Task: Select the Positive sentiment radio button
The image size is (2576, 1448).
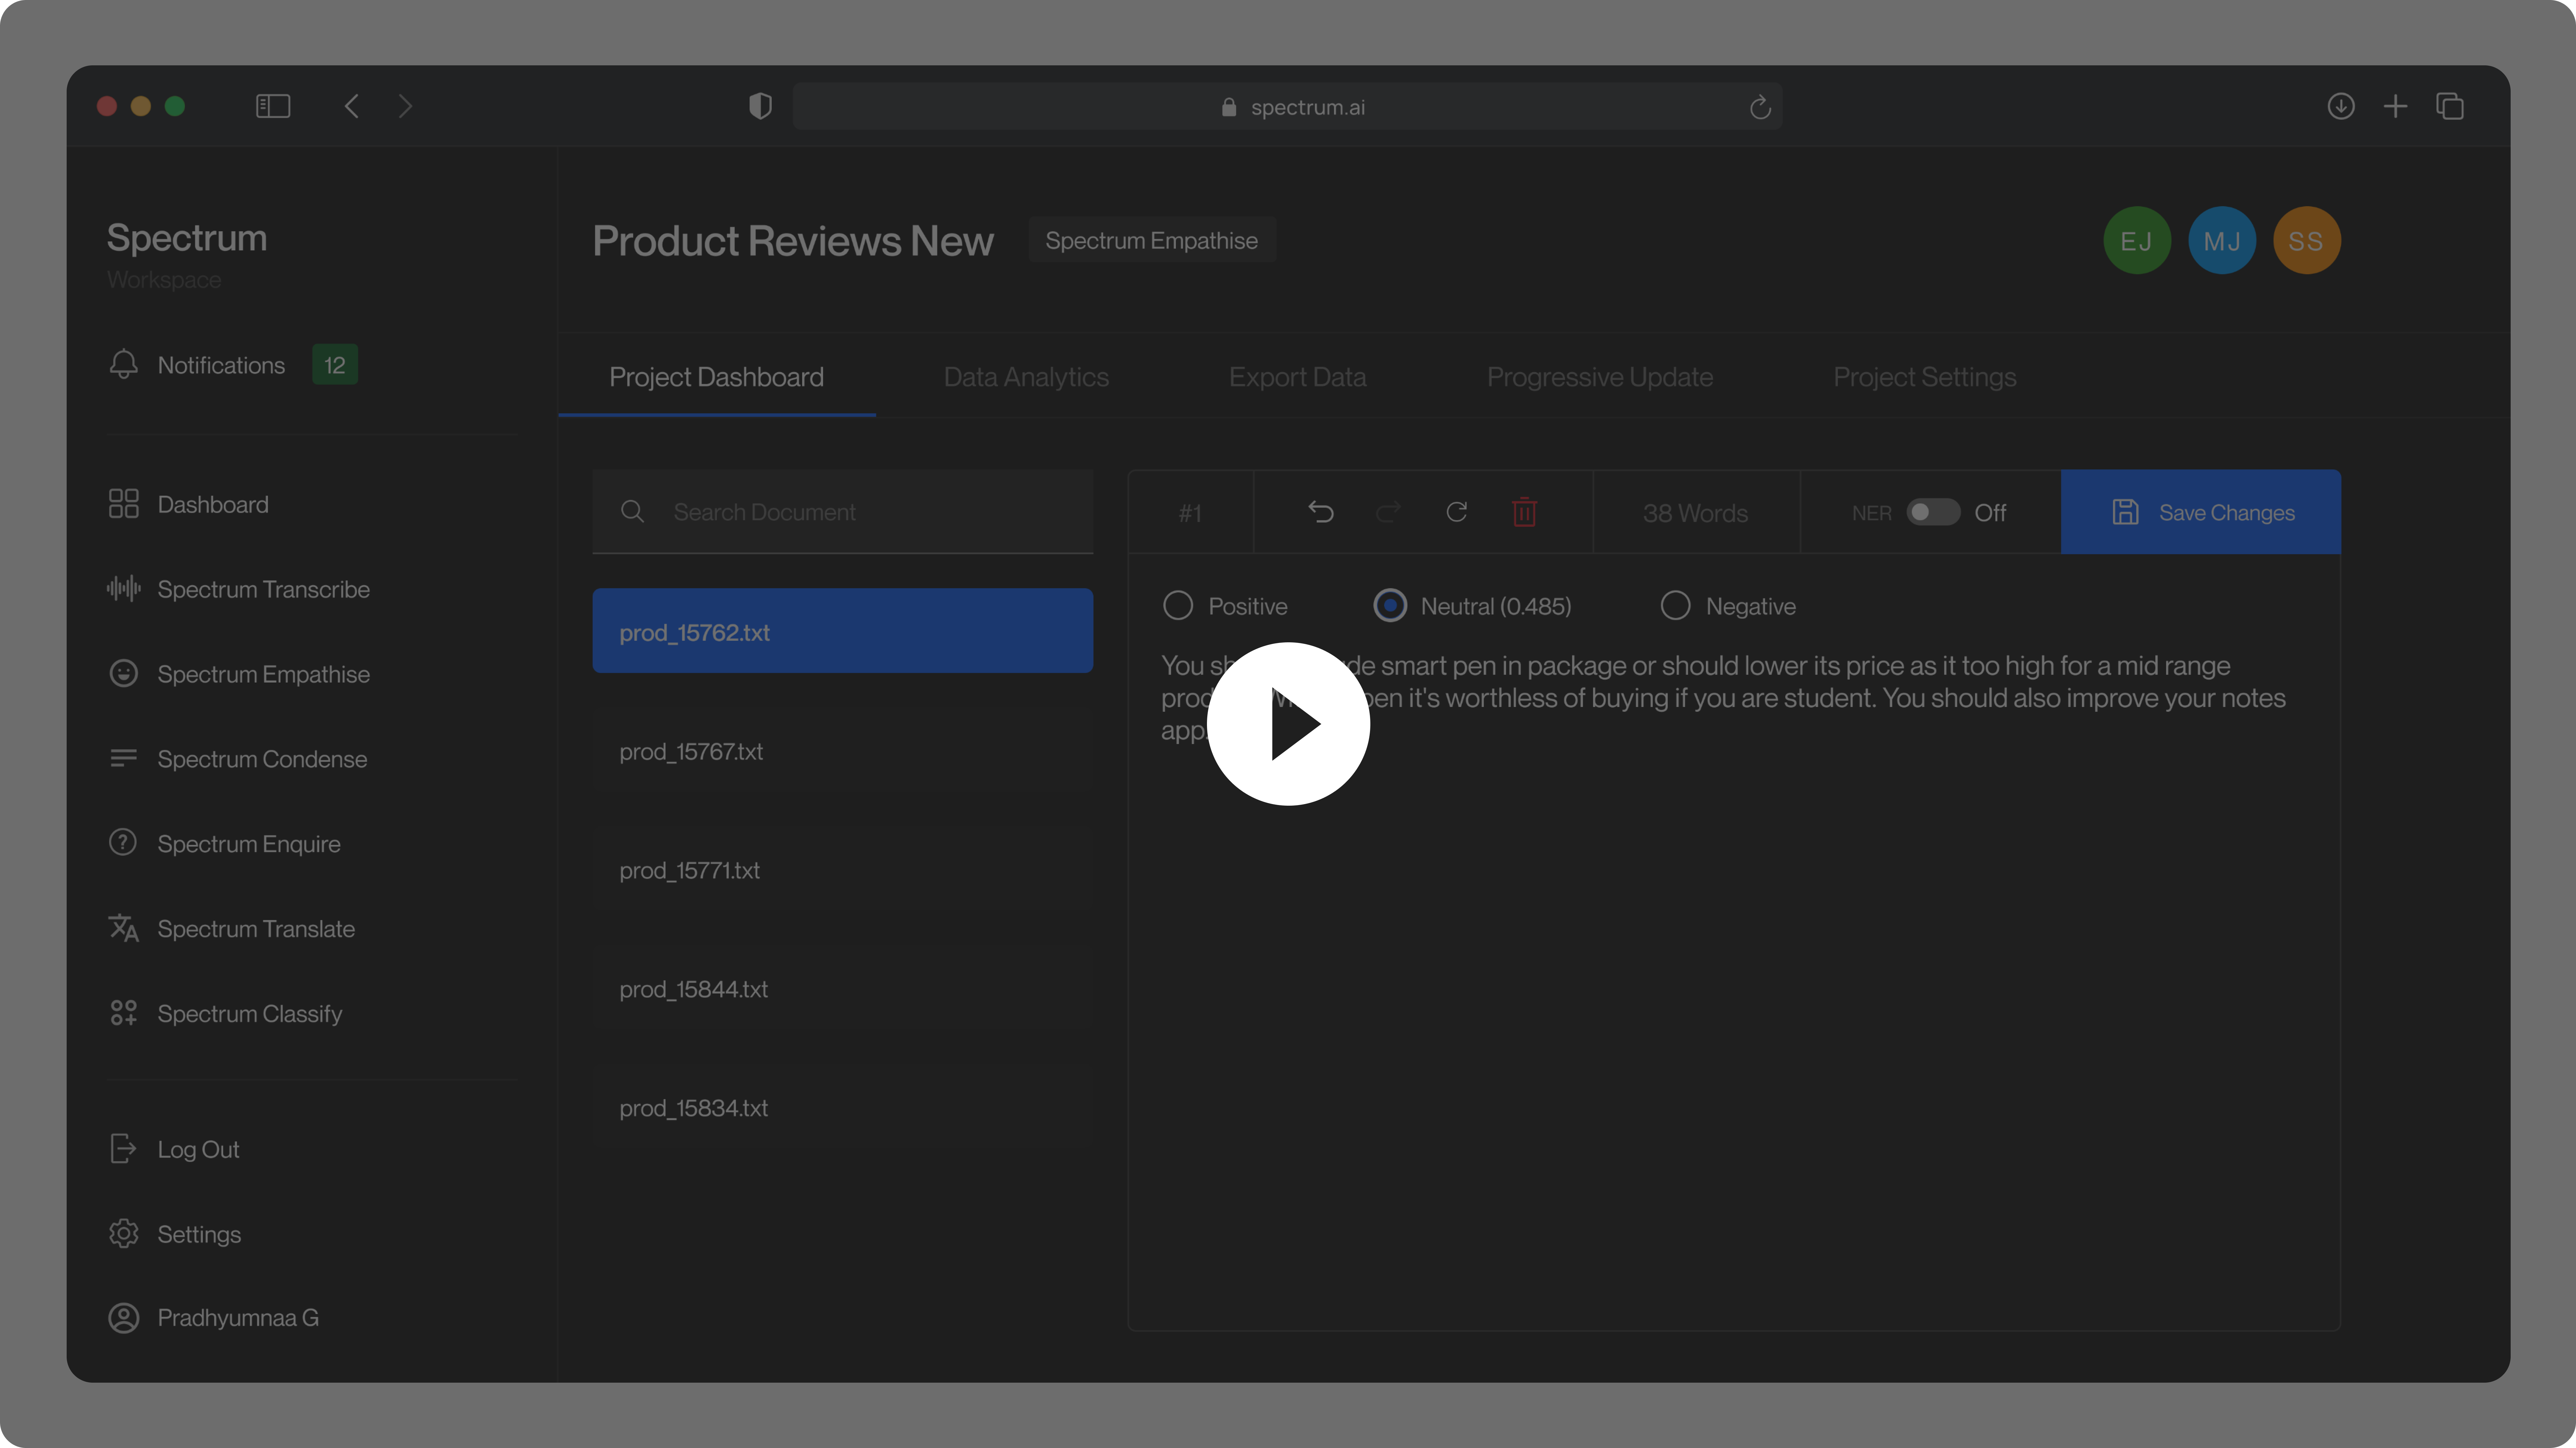Action: tap(1177, 605)
